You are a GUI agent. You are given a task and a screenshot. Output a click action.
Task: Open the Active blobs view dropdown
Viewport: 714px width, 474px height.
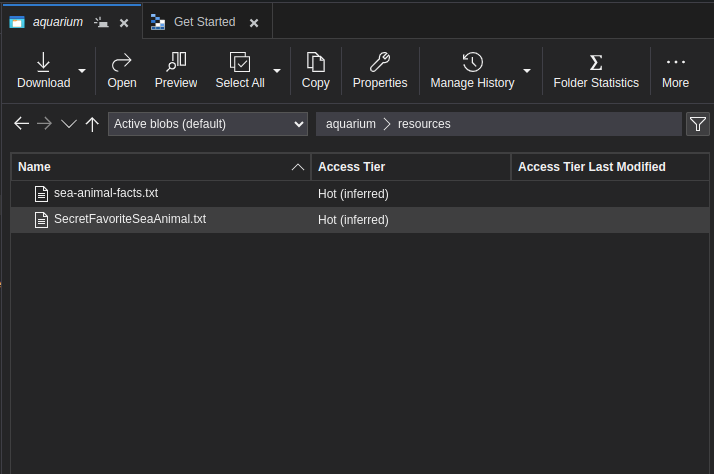coord(207,124)
